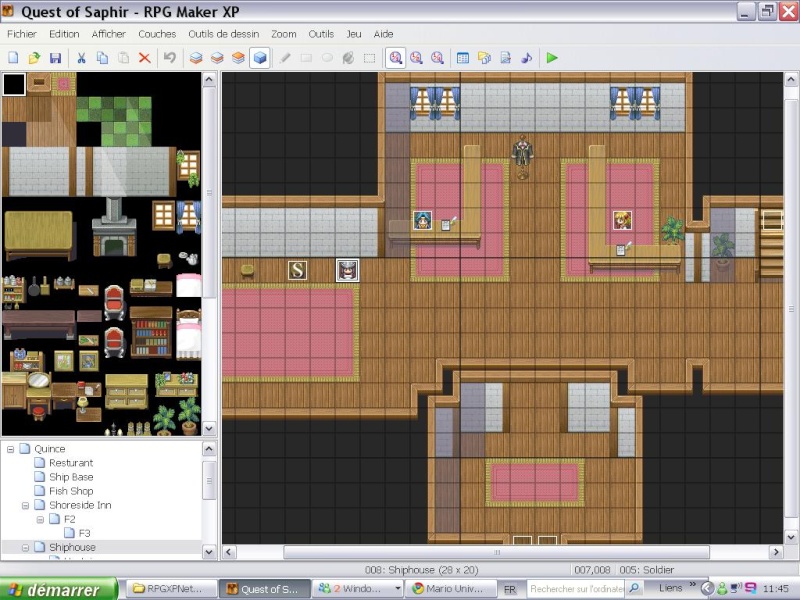Choose the Rectangle drawing tool
This screenshot has height=600, width=800.
306,58
